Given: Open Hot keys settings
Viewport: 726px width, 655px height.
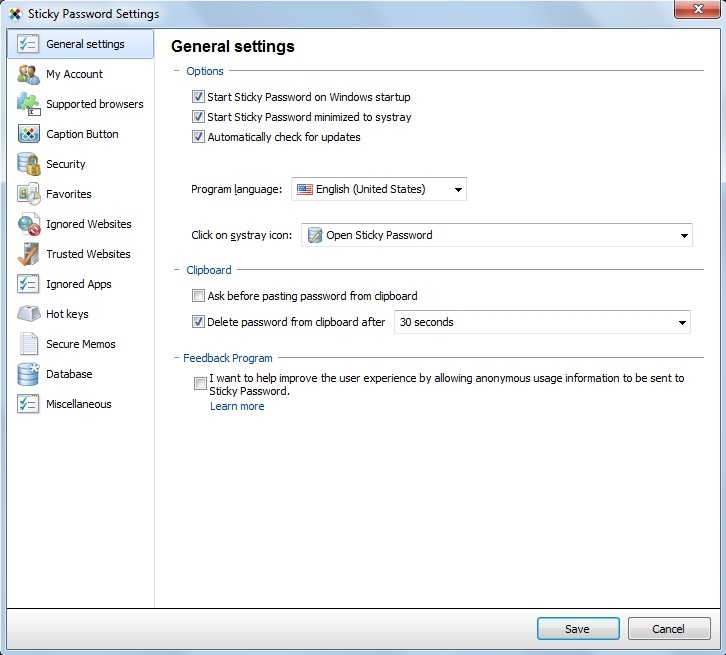Looking at the screenshot, I should coord(81,314).
